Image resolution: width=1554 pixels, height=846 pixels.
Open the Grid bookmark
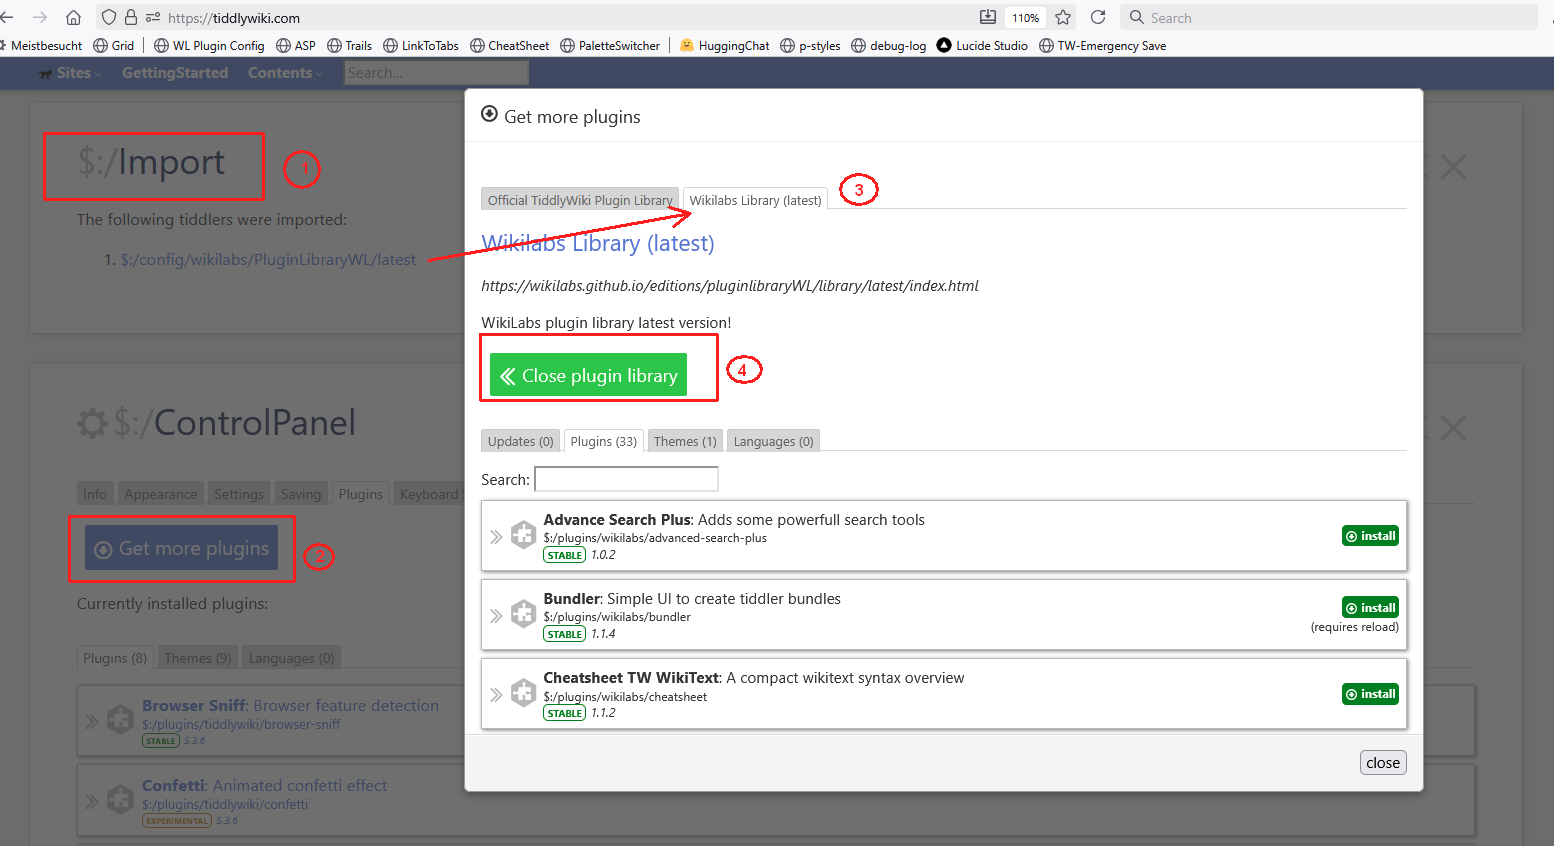113,45
